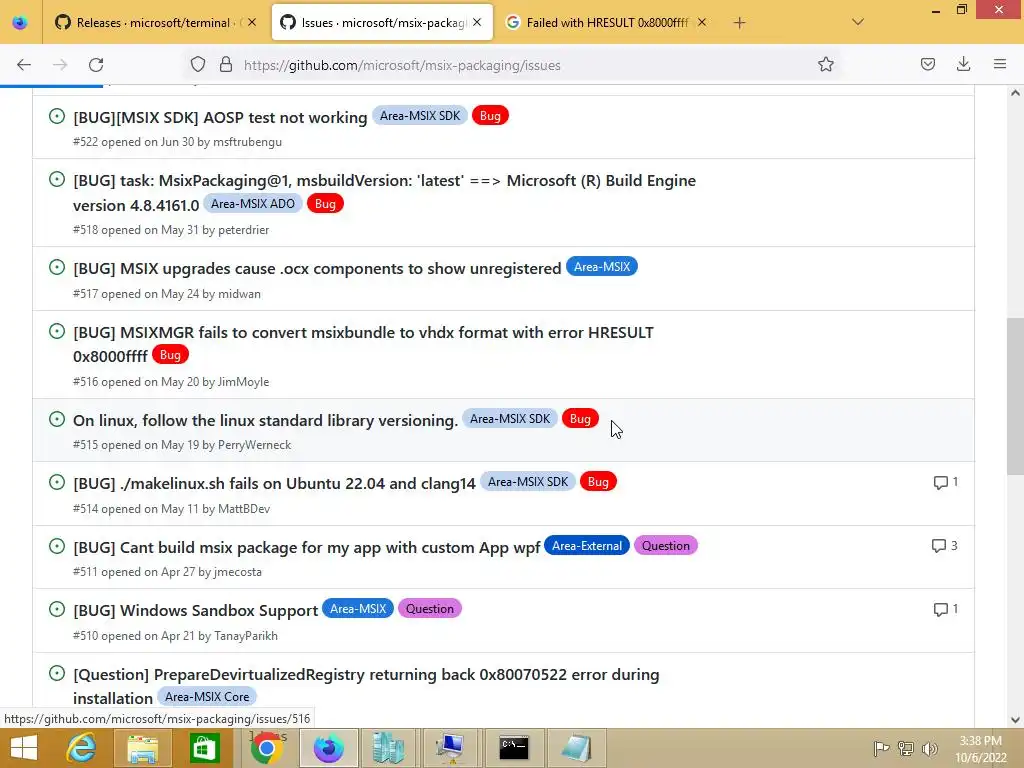Screen dimensions: 1024x768
Task: Click the open issue status icon for #517
Action: click(x=57, y=267)
